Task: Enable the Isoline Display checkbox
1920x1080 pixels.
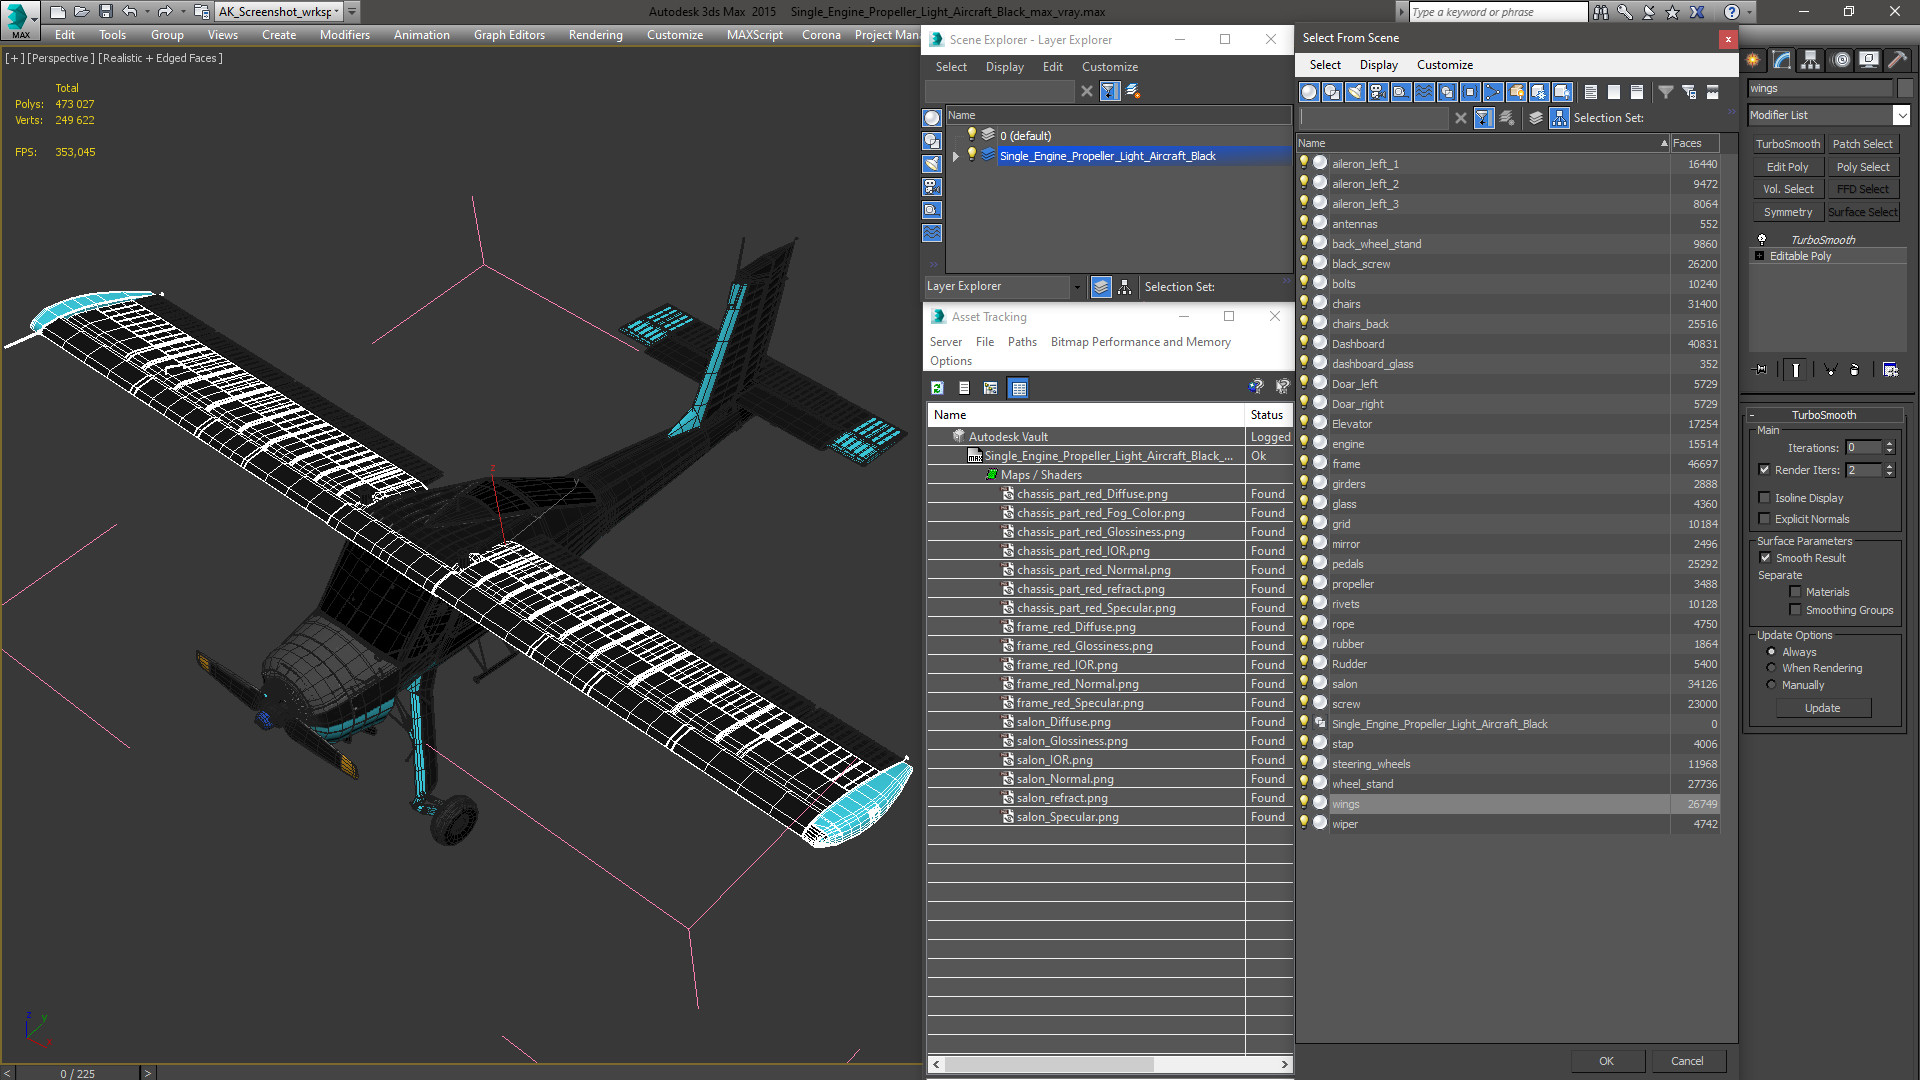Action: [1764, 498]
